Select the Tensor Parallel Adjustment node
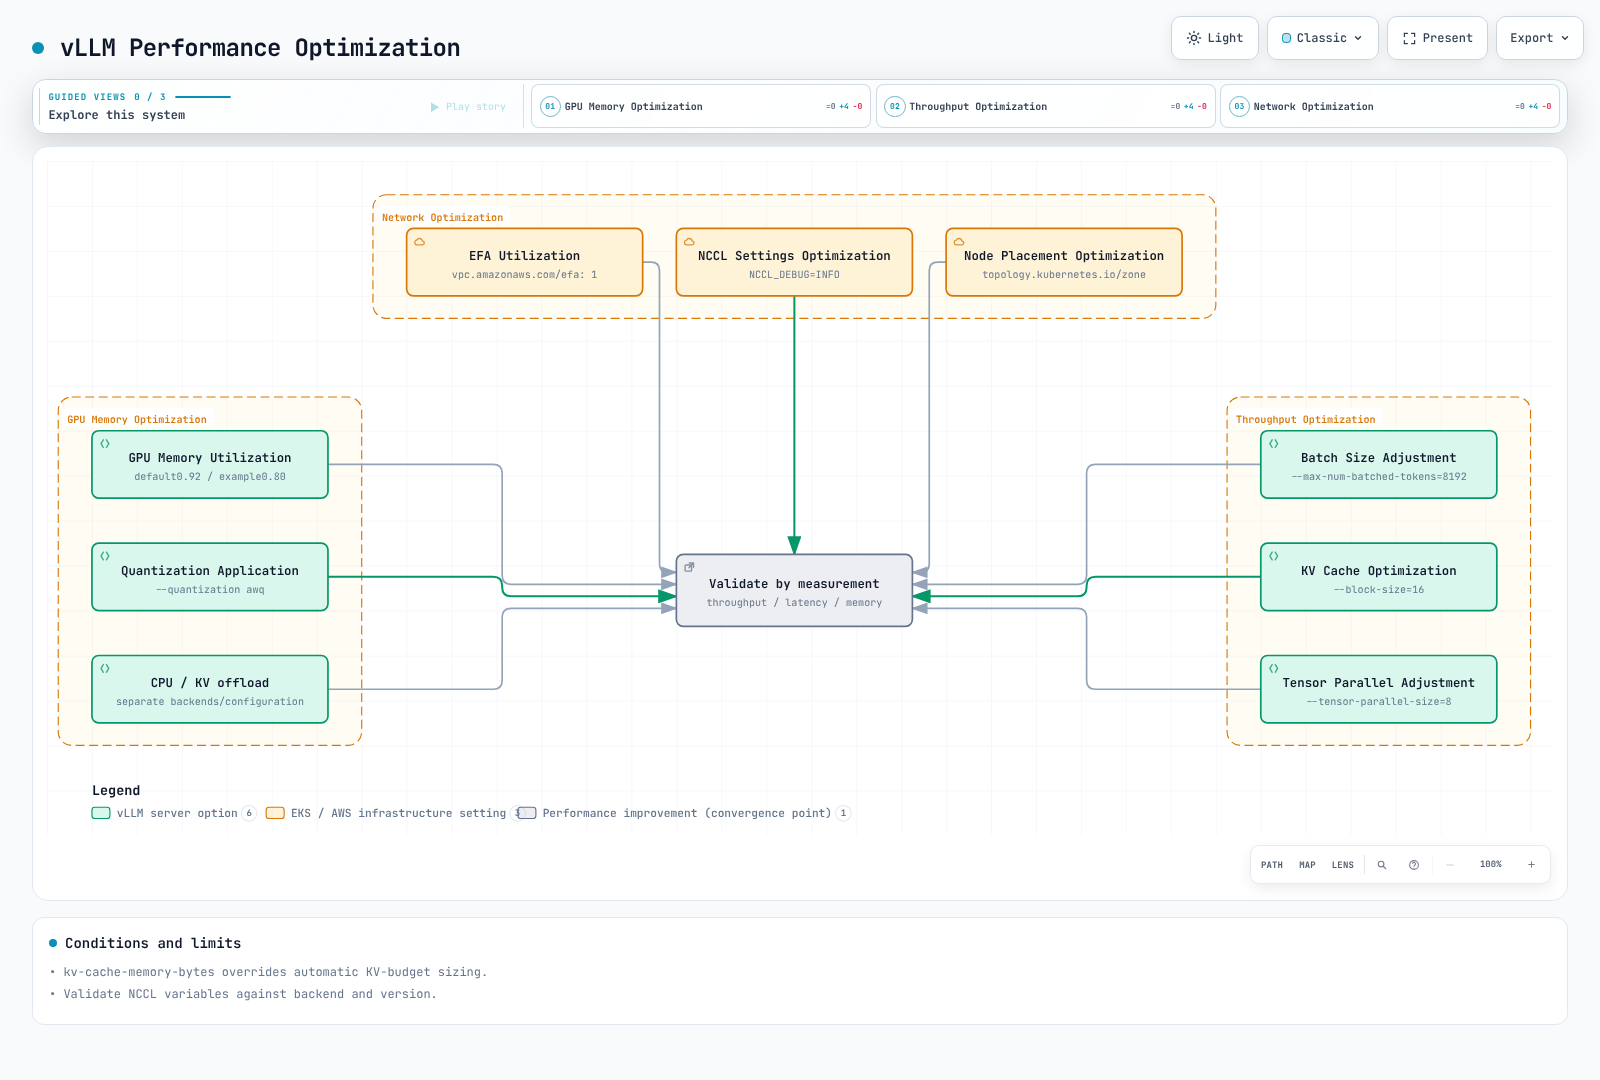This screenshot has width=1600, height=1080. tap(1379, 689)
